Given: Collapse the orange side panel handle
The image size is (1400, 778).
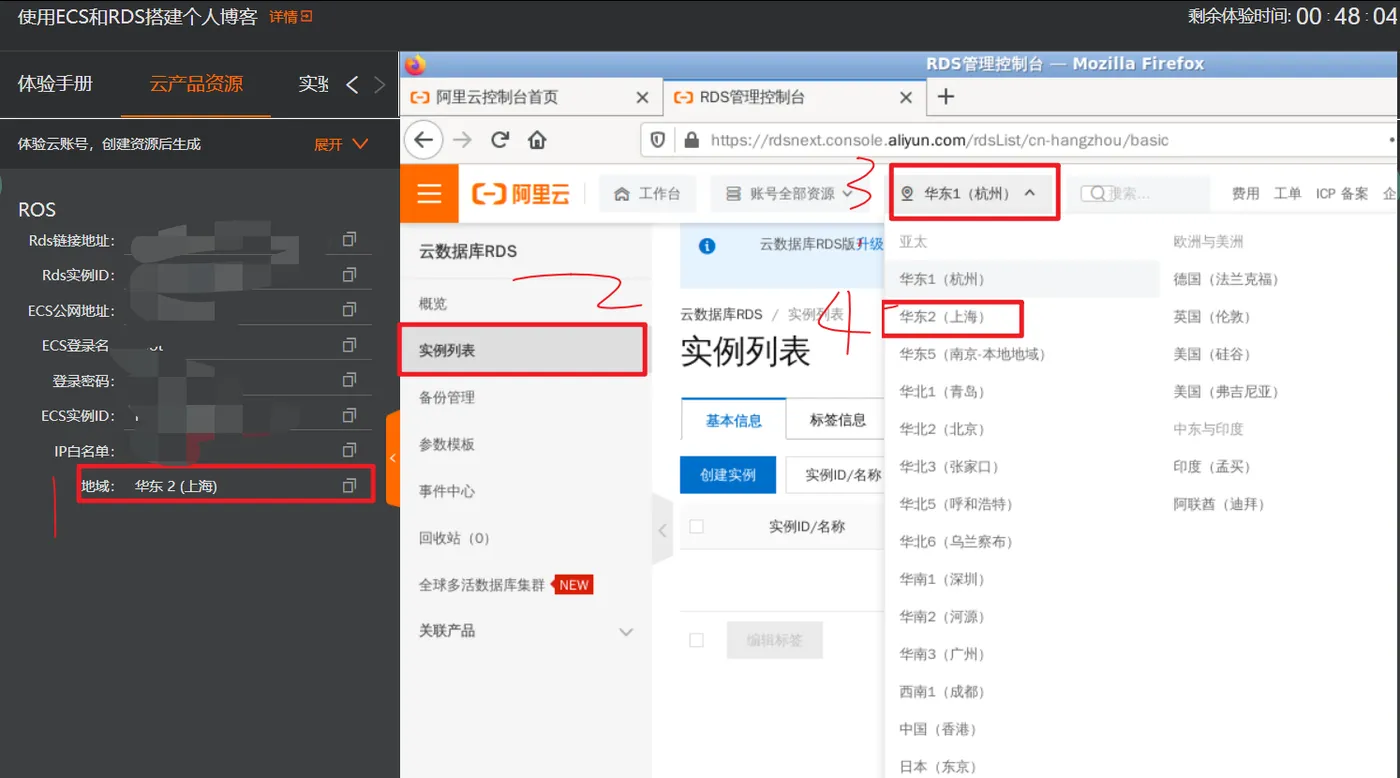Looking at the screenshot, I should [x=393, y=458].
